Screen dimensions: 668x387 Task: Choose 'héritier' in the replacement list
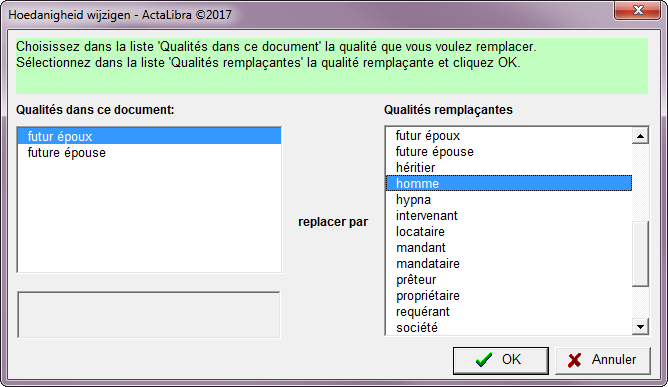coord(509,168)
